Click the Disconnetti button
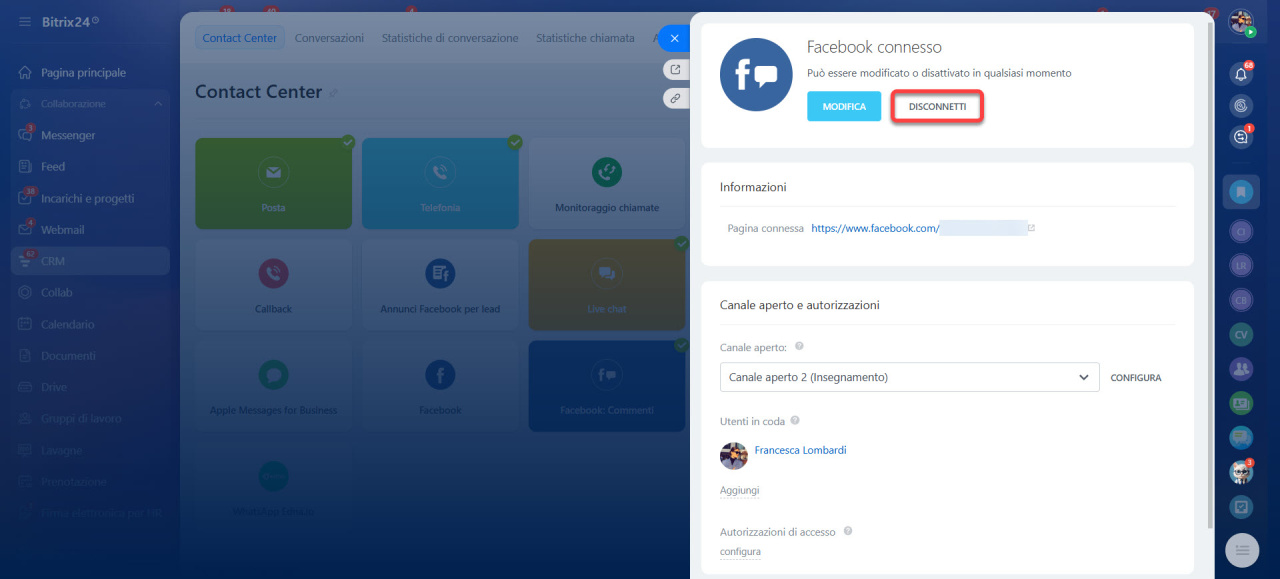 (x=937, y=106)
